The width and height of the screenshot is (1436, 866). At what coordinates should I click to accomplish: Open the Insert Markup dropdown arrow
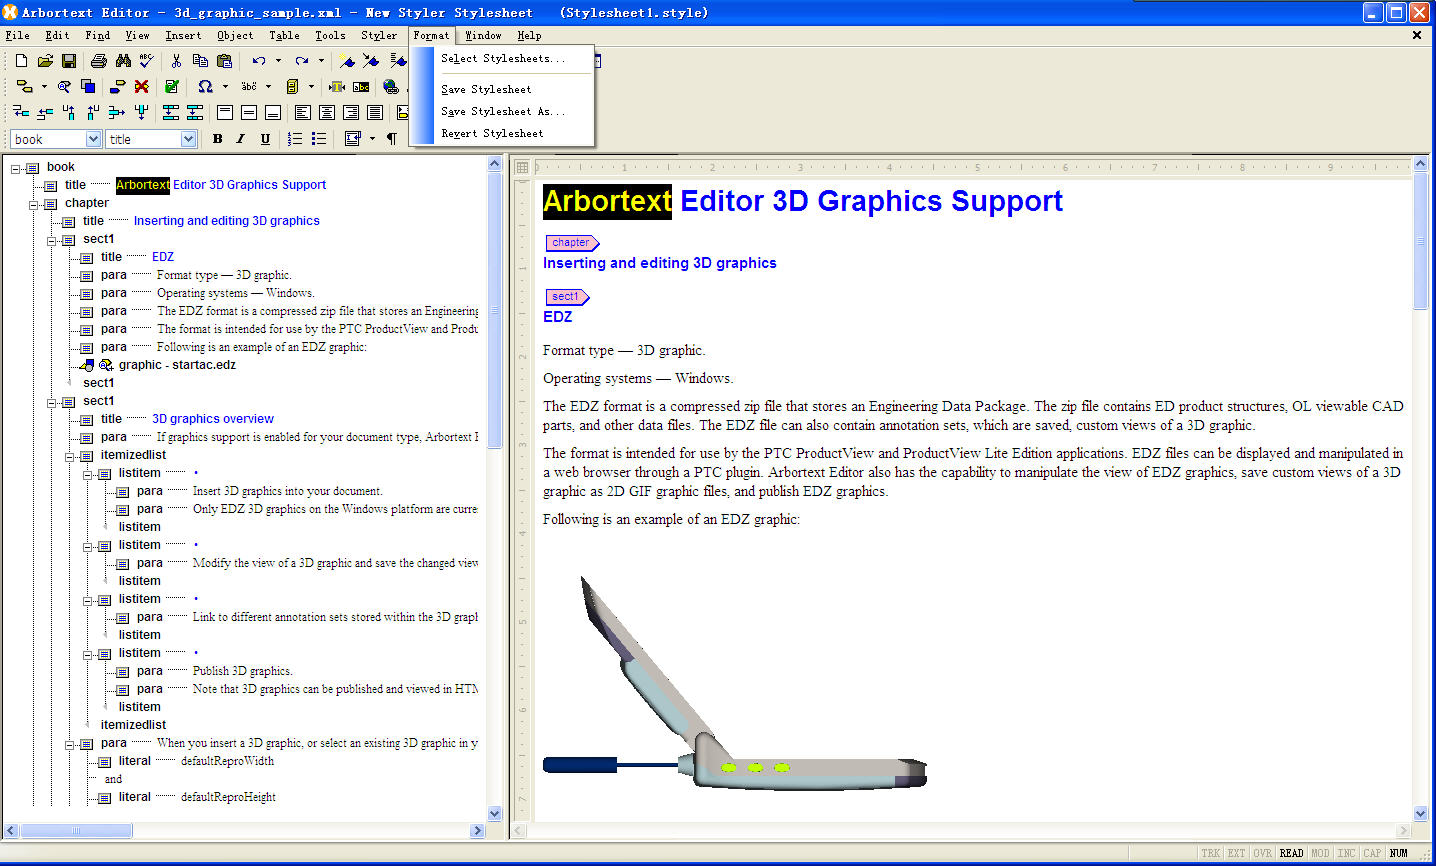click(44, 87)
